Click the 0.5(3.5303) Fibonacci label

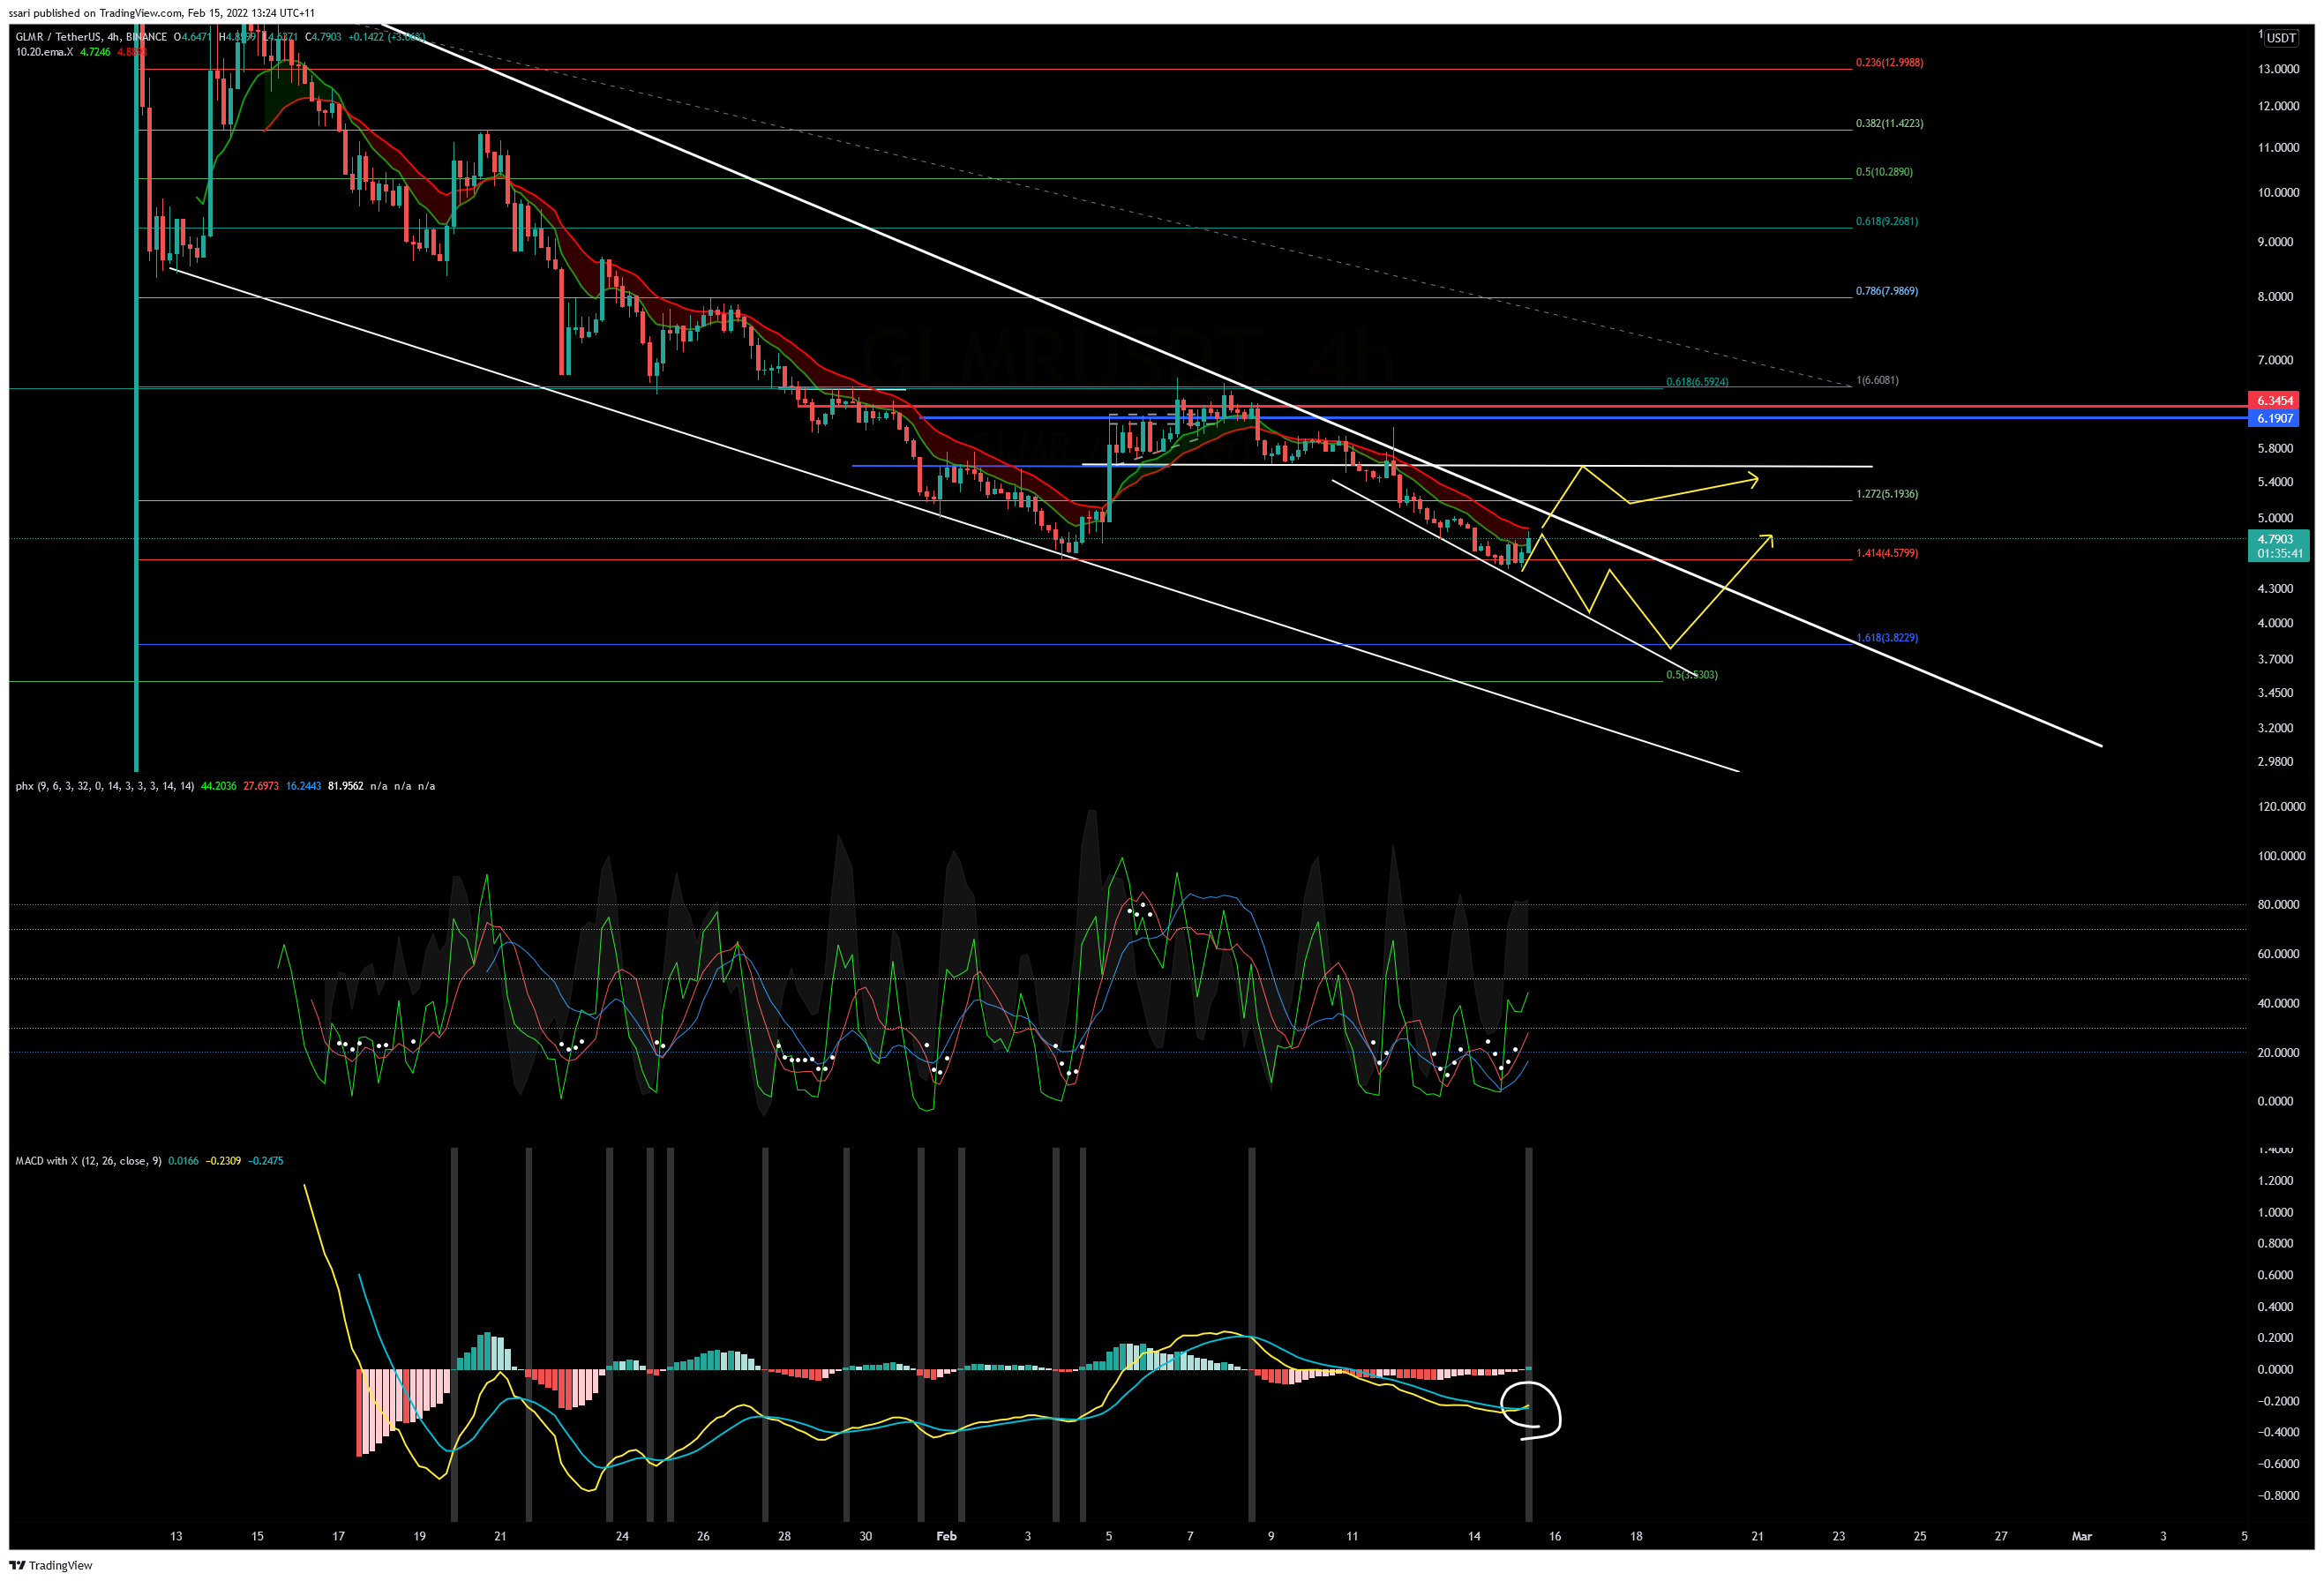1691,674
